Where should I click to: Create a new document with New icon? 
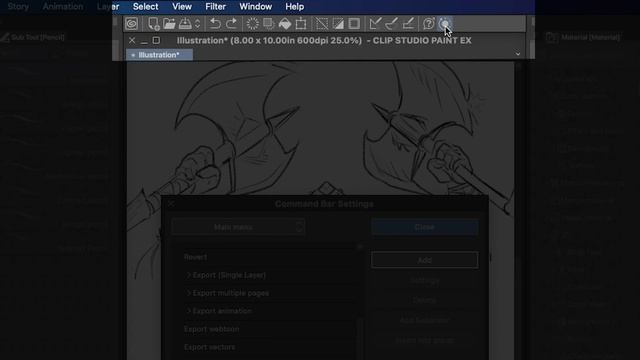(153, 24)
